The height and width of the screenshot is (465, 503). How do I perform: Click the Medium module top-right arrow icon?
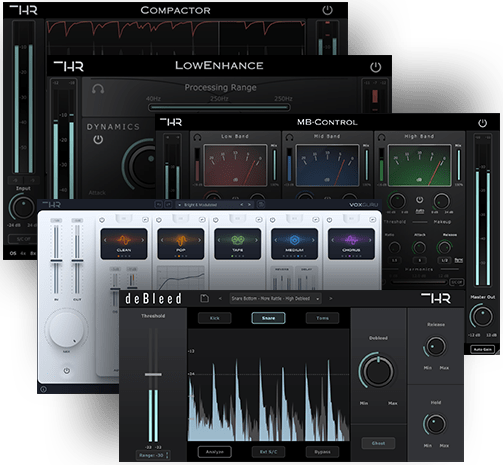pos(316,219)
